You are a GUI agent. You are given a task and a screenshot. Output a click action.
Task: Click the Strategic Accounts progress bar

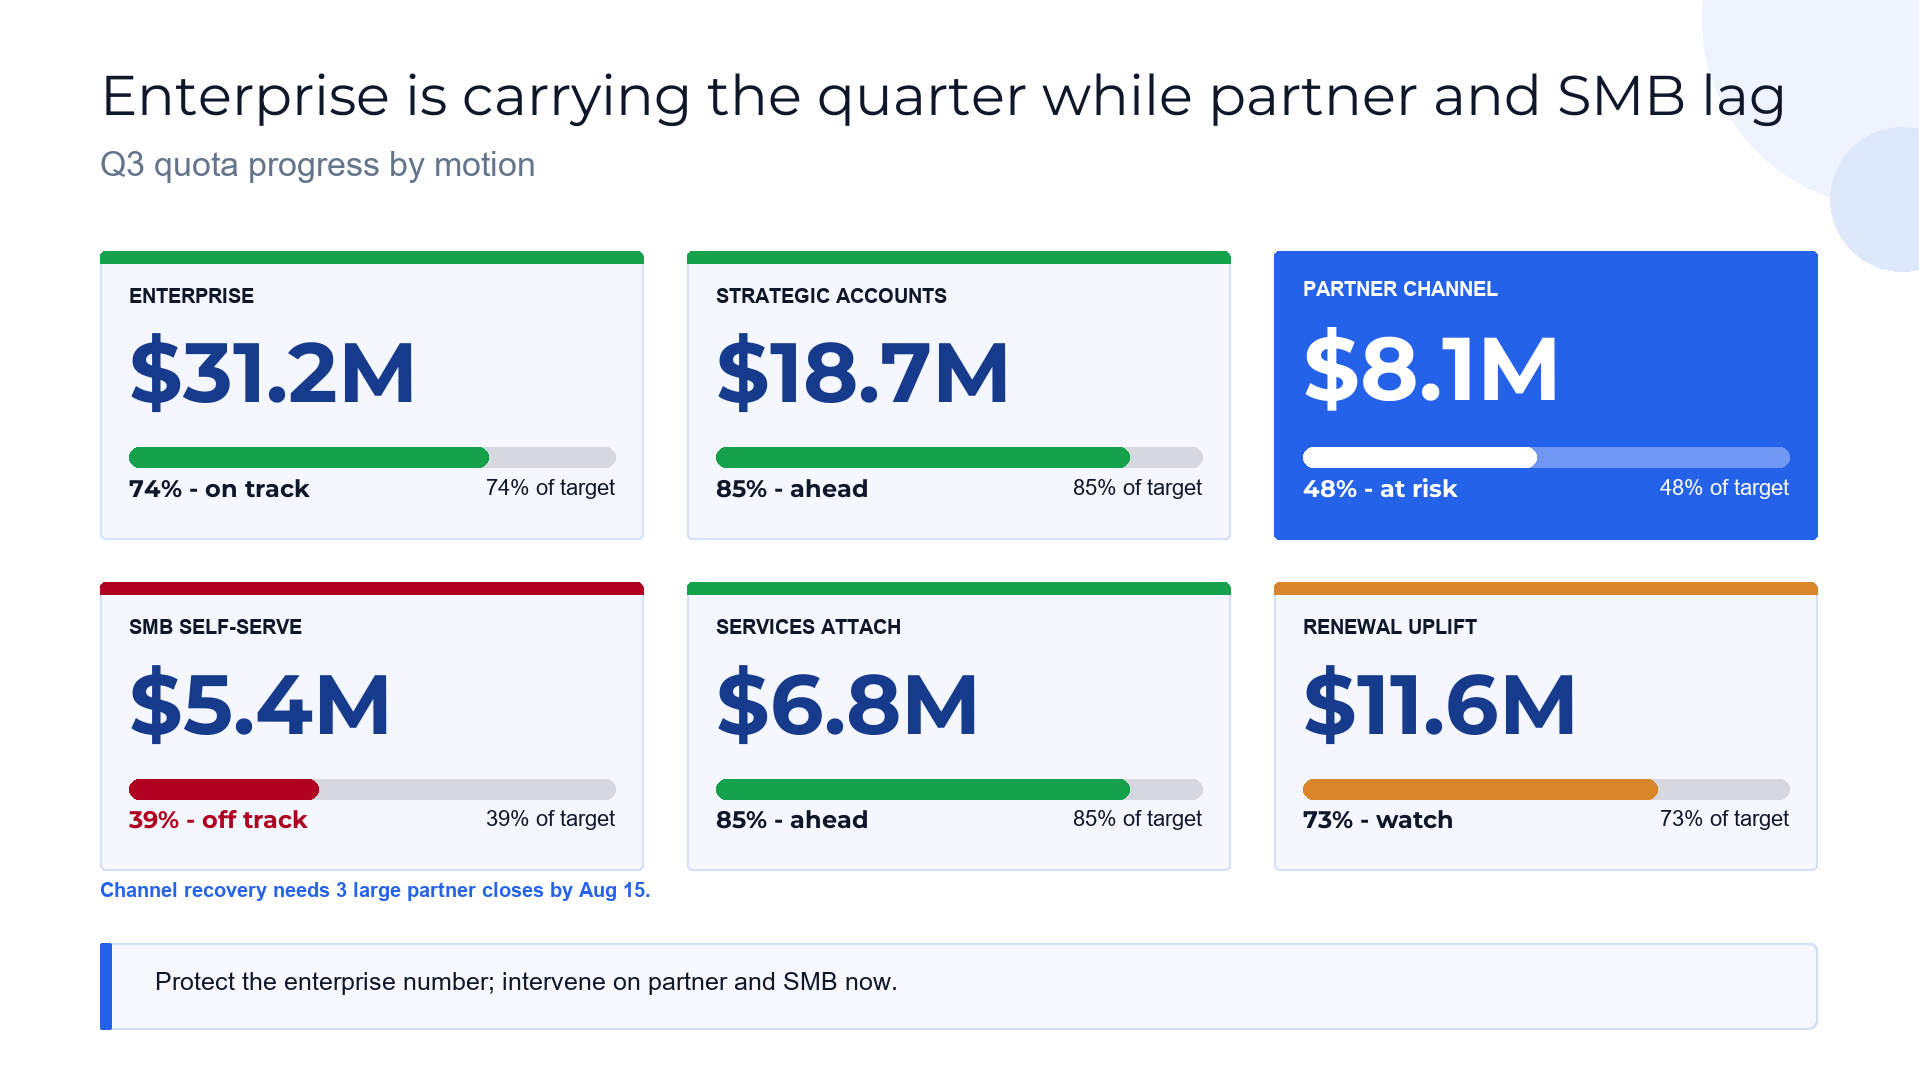959,457
